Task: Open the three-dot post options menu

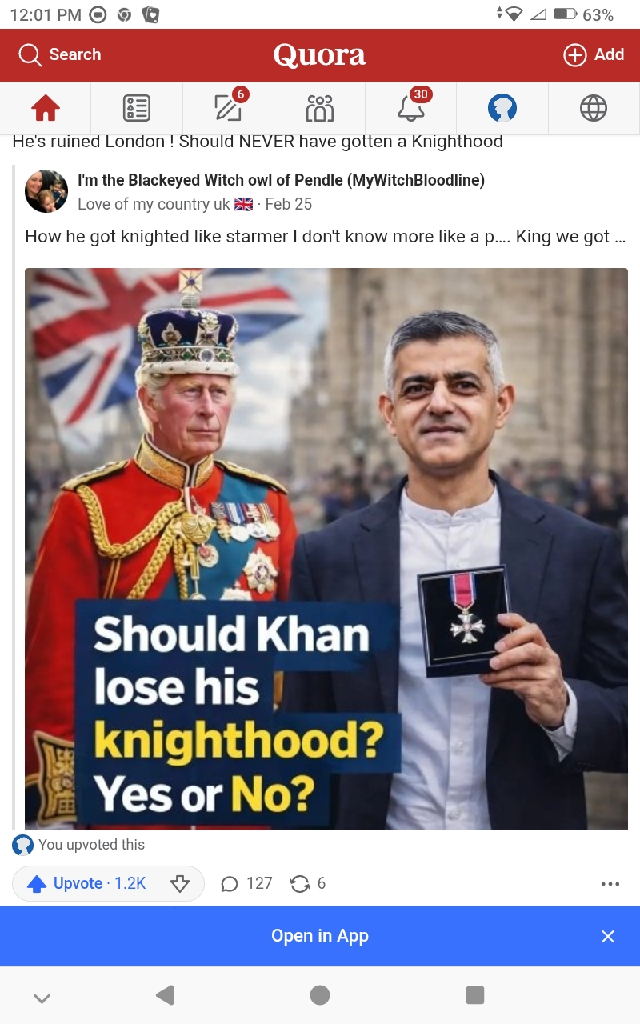Action: tap(610, 884)
